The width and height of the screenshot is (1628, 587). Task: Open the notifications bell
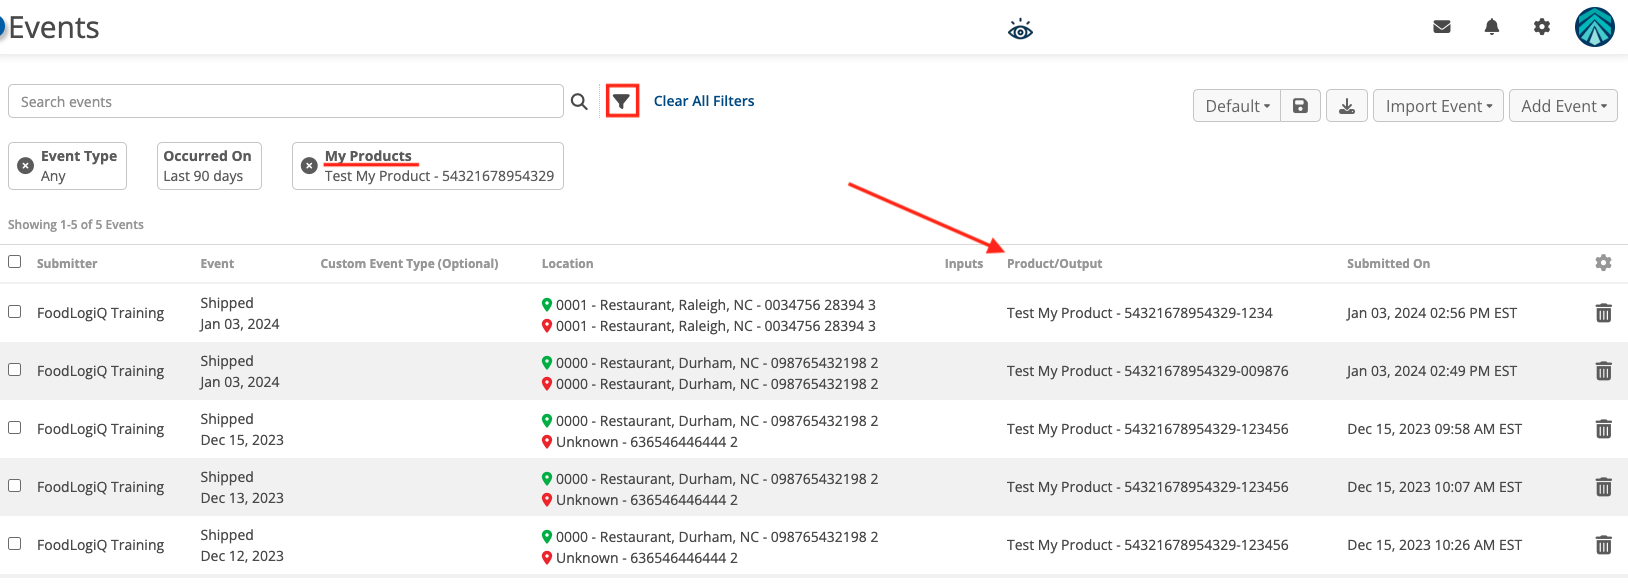pos(1492,27)
